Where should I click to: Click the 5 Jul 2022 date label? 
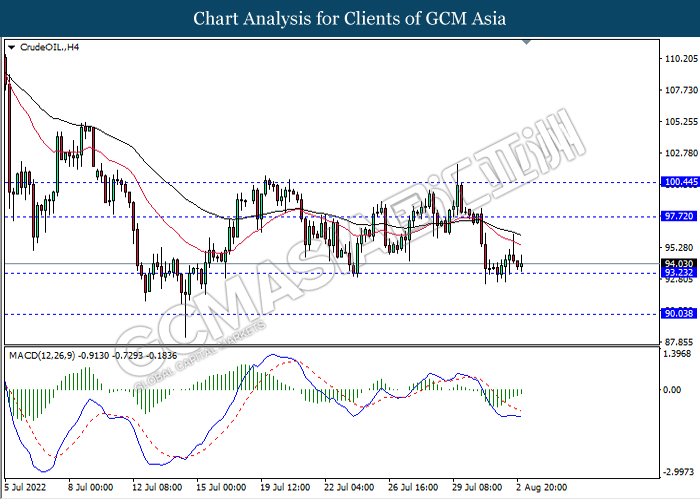[25, 487]
